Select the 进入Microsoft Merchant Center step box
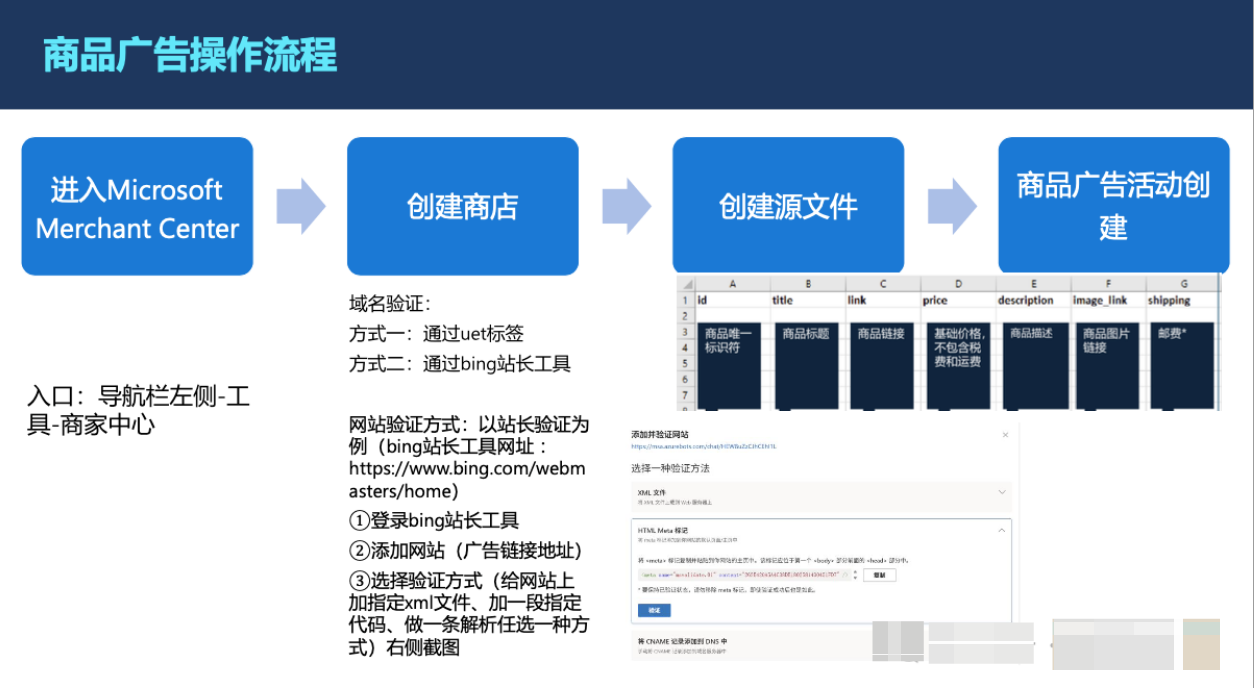This screenshot has width=1254, height=688. [137, 206]
